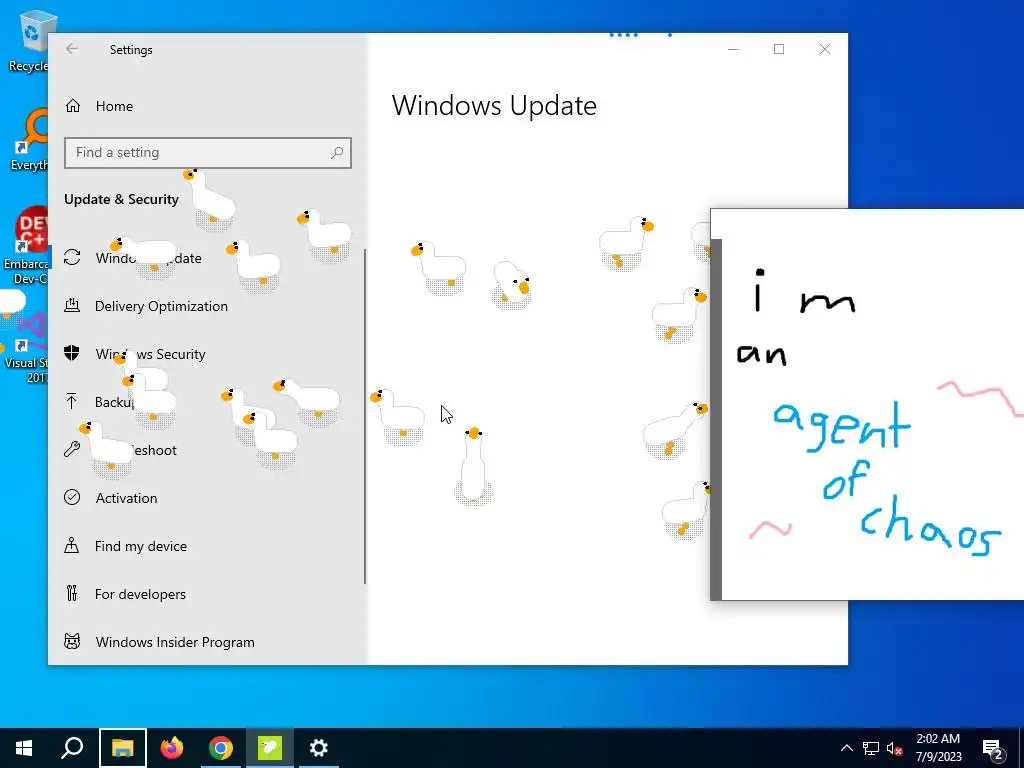
Task: Select the Everything desktop shortcut
Action: click(29, 140)
